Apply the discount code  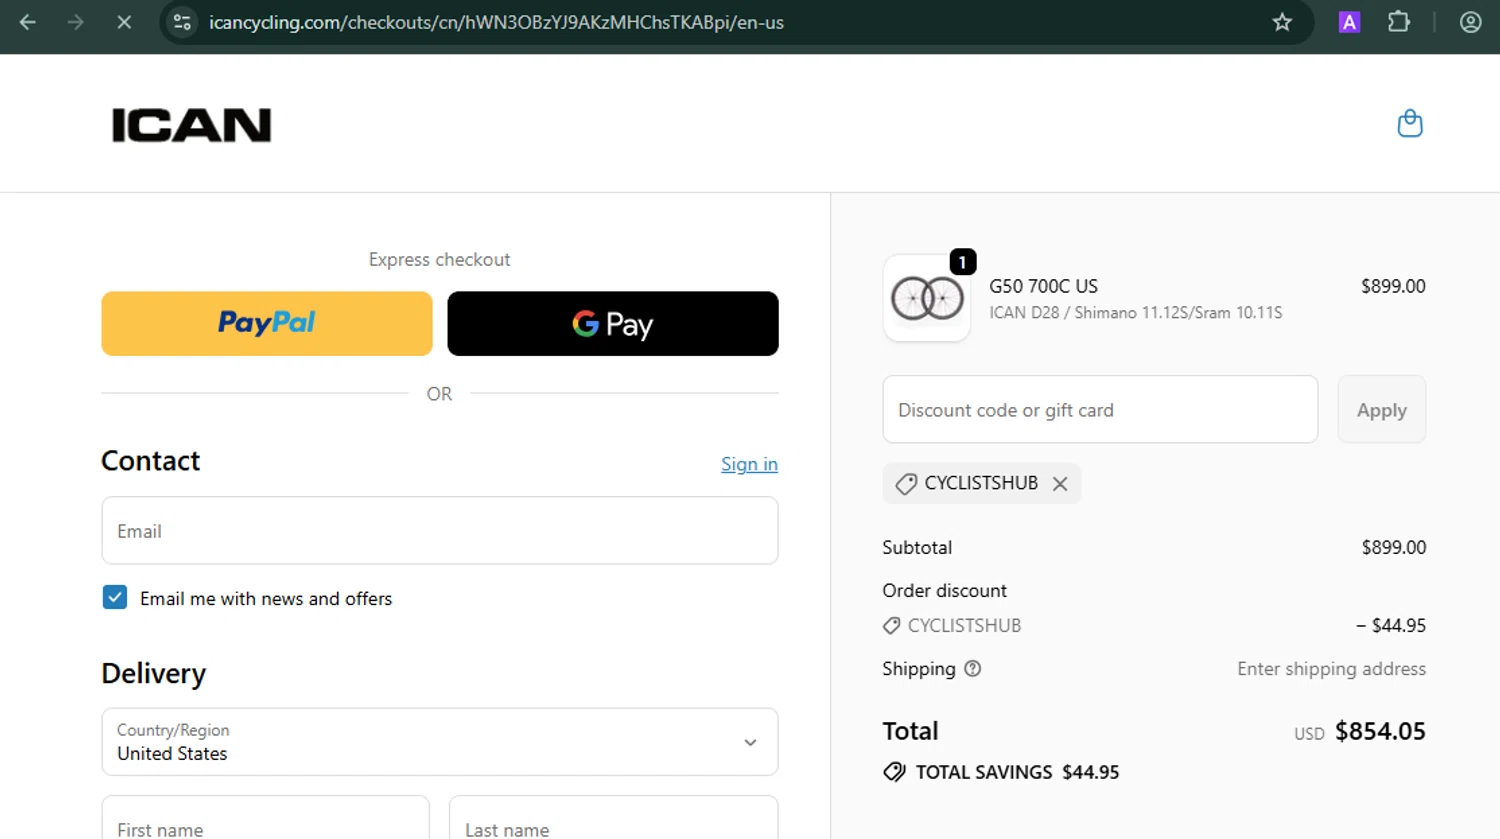(1381, 409)
